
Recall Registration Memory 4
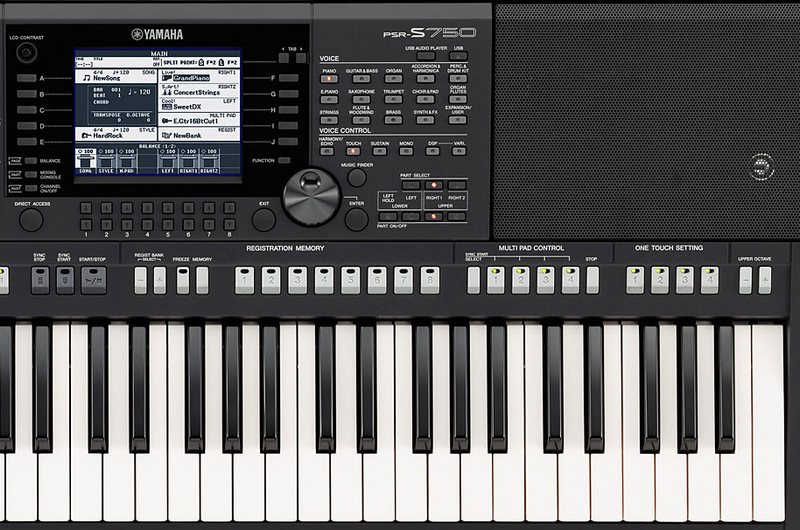click(x=324, y=280)
